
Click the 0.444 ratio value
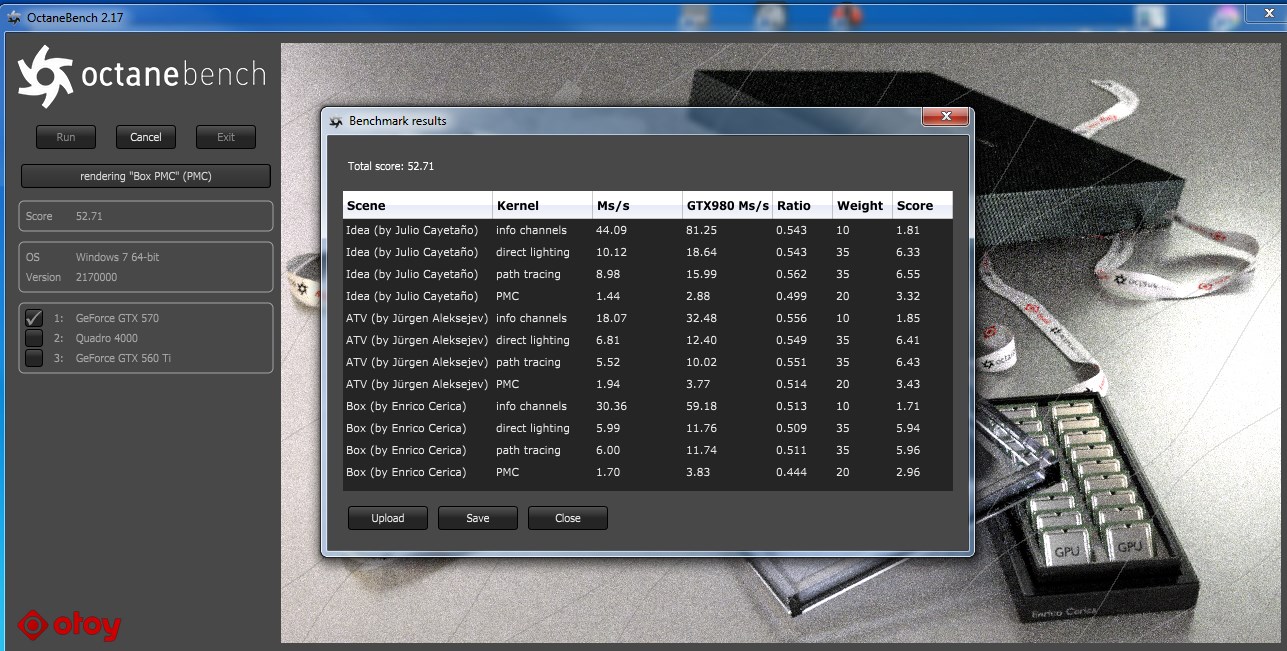point(792,472)
